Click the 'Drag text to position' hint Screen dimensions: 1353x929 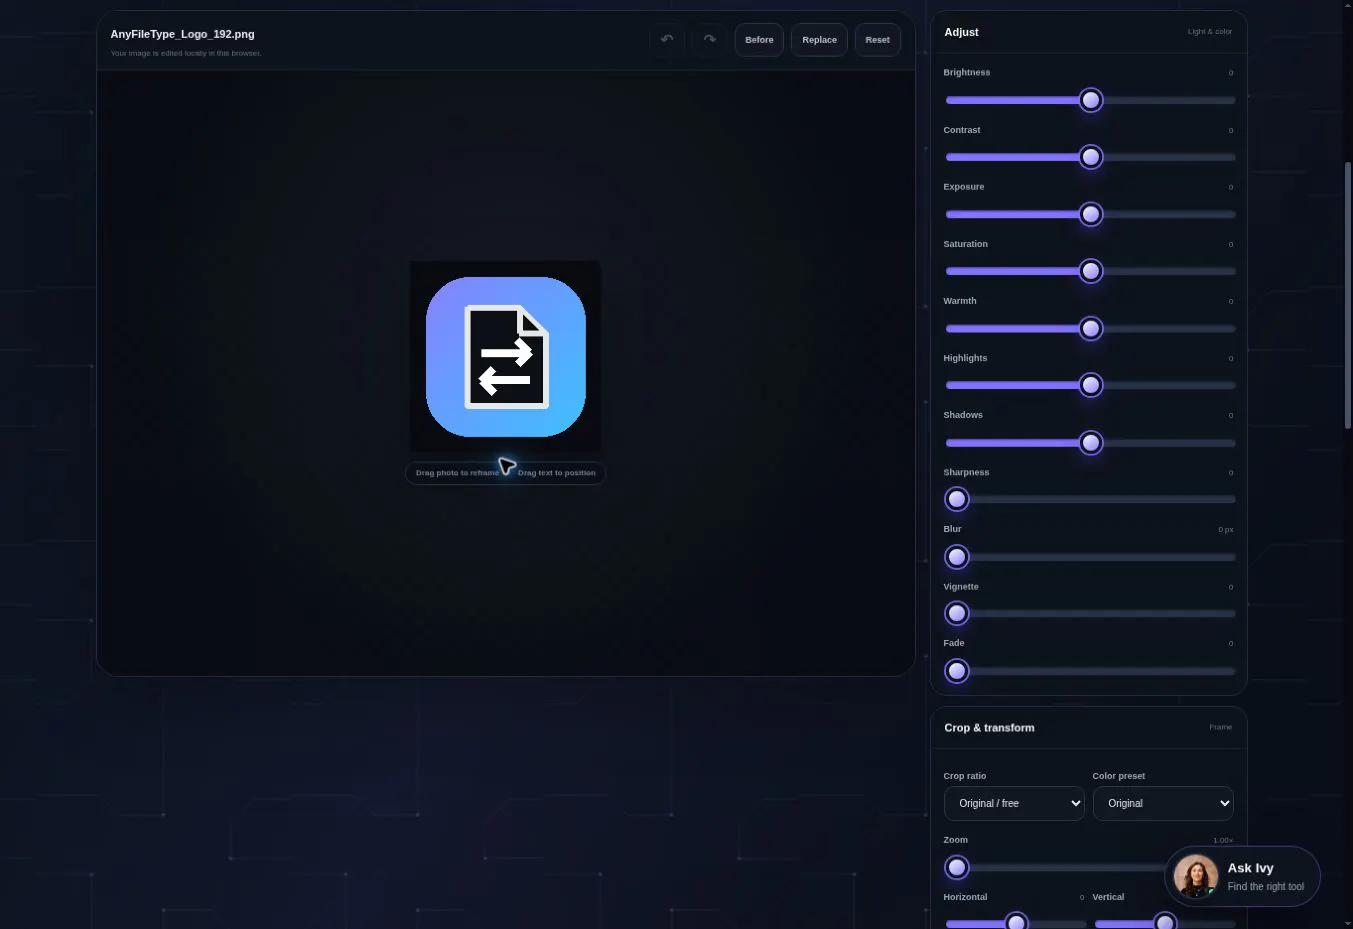pos(557,473)
